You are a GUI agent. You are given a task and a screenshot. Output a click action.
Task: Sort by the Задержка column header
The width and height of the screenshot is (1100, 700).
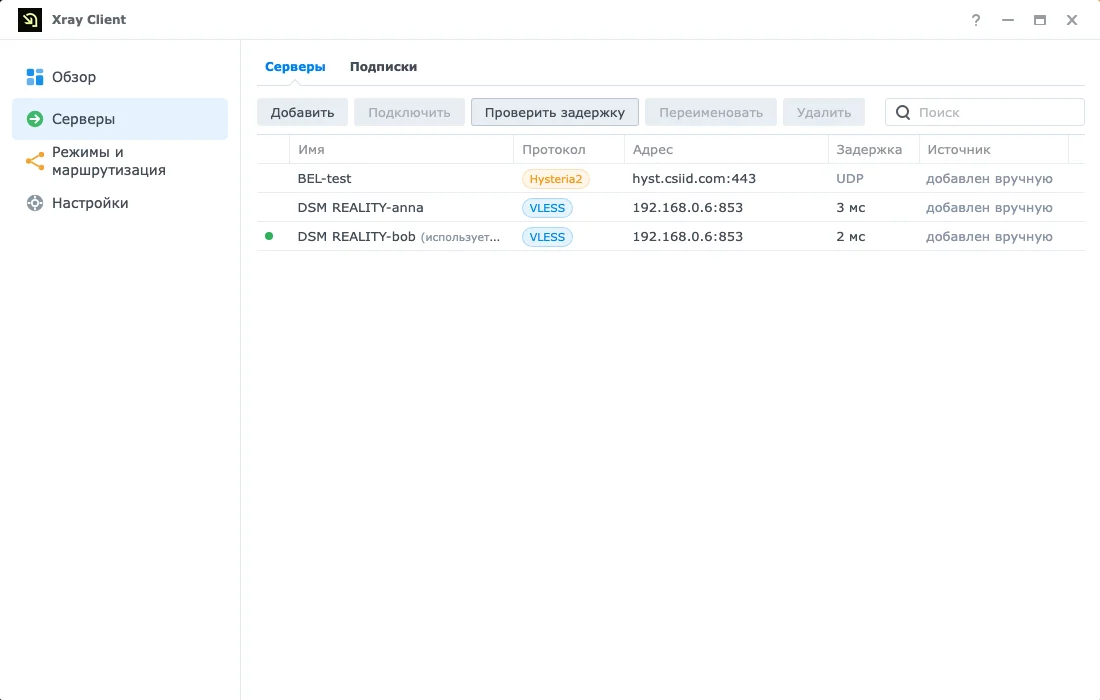(x=873, y=149)
